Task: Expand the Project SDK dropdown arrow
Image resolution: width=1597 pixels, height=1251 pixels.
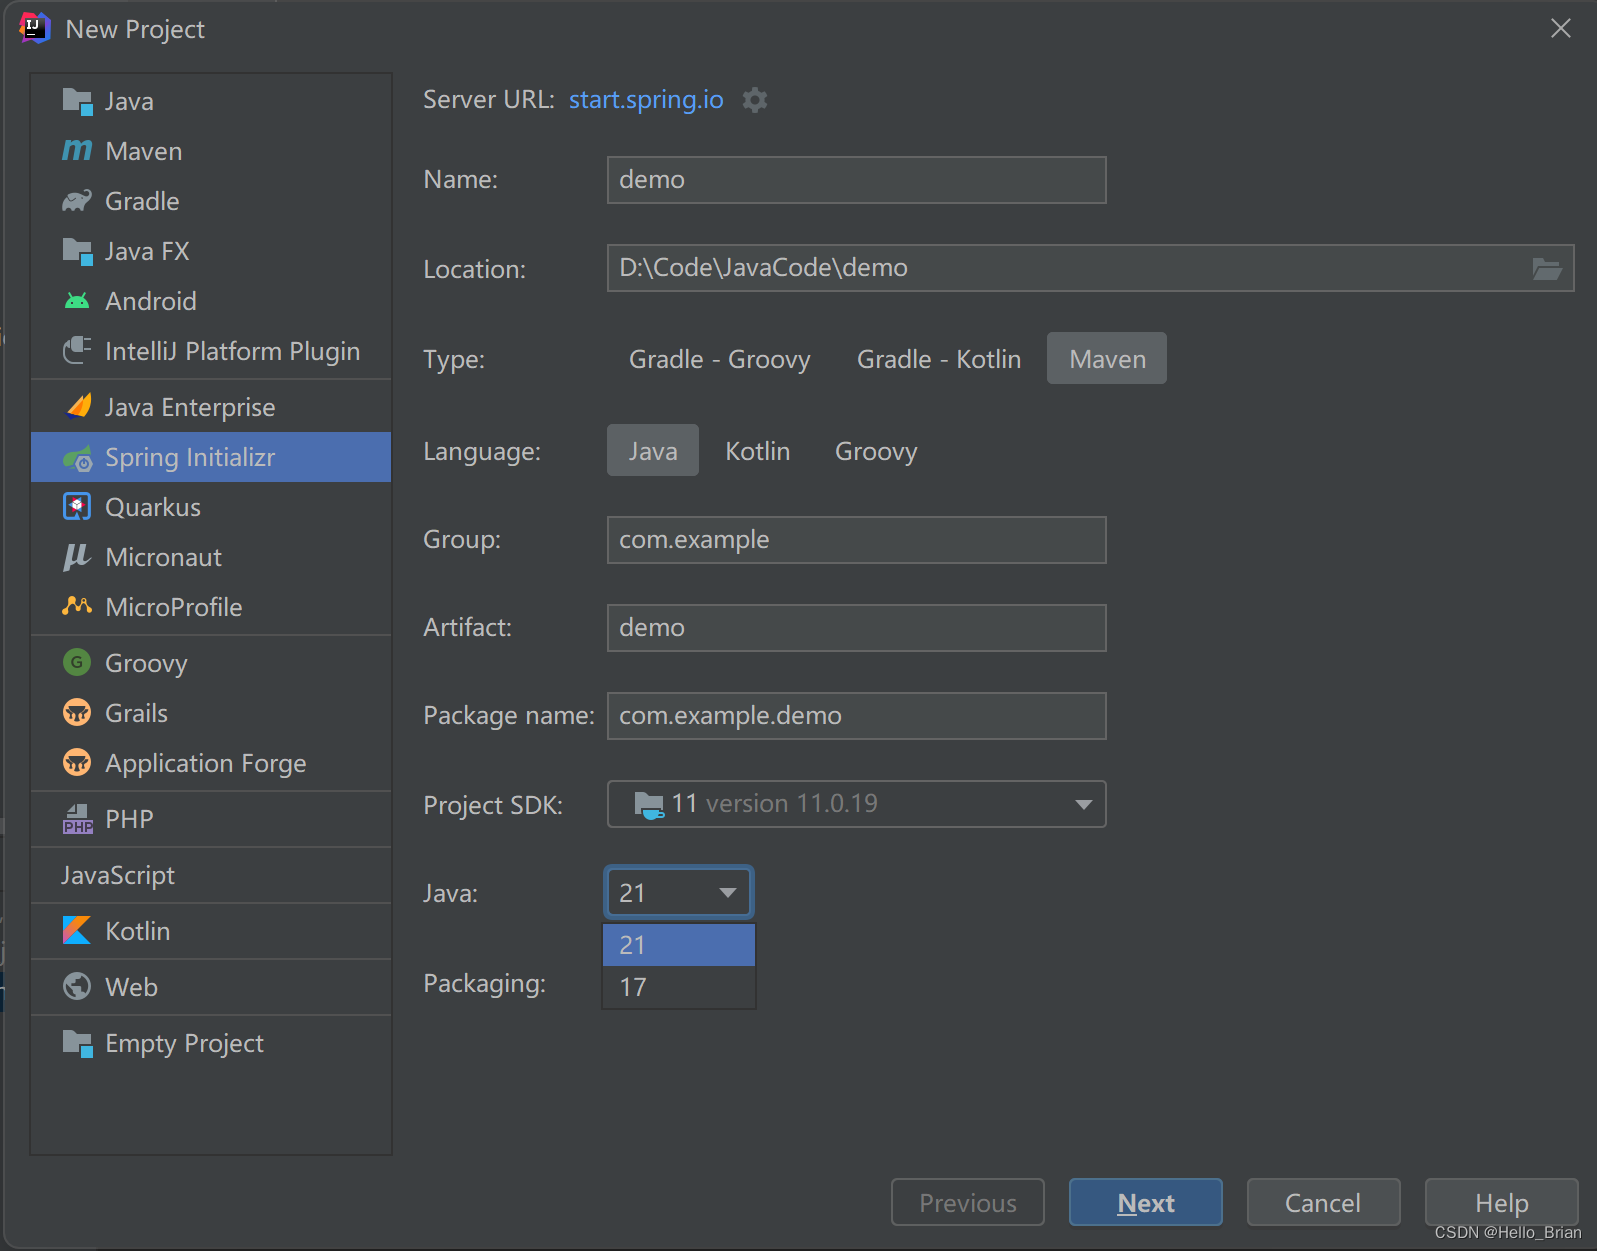Action: coord(1083,805)
